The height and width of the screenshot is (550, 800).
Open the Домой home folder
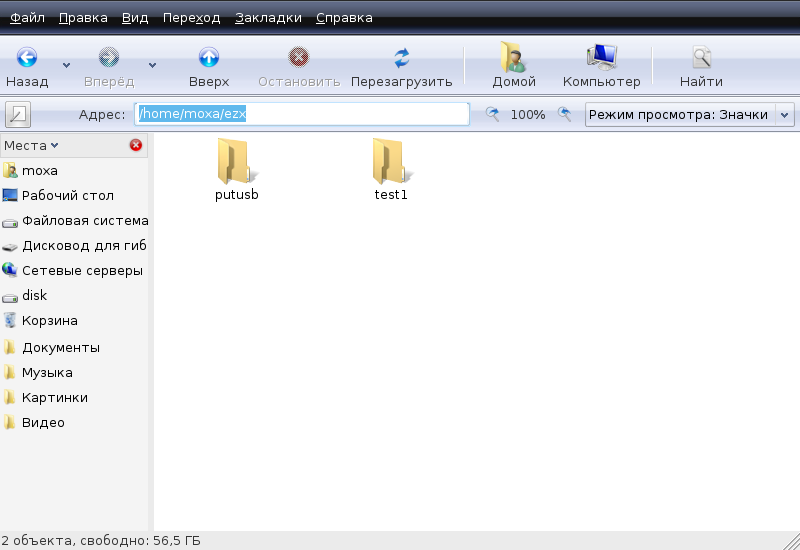[514, 66]
